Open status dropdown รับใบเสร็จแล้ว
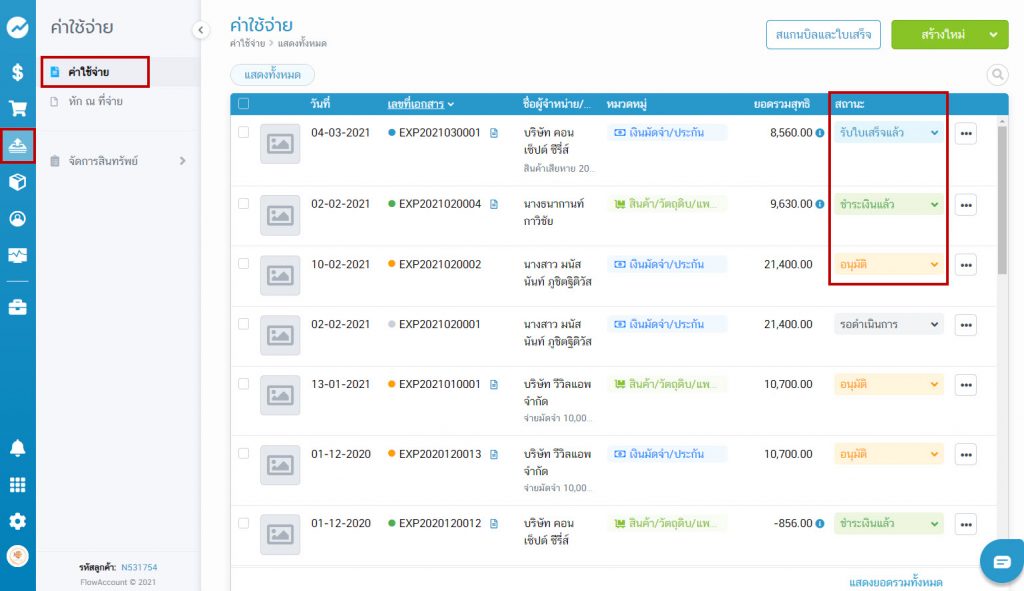 (889, 132)
